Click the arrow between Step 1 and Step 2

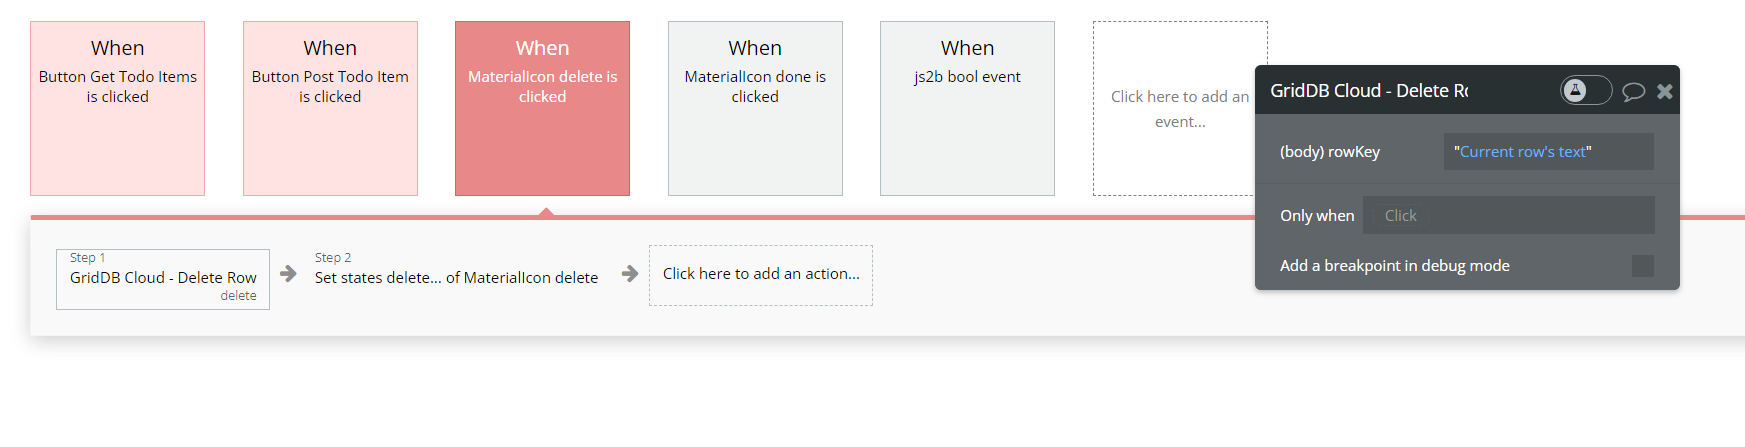pos(289,274)
